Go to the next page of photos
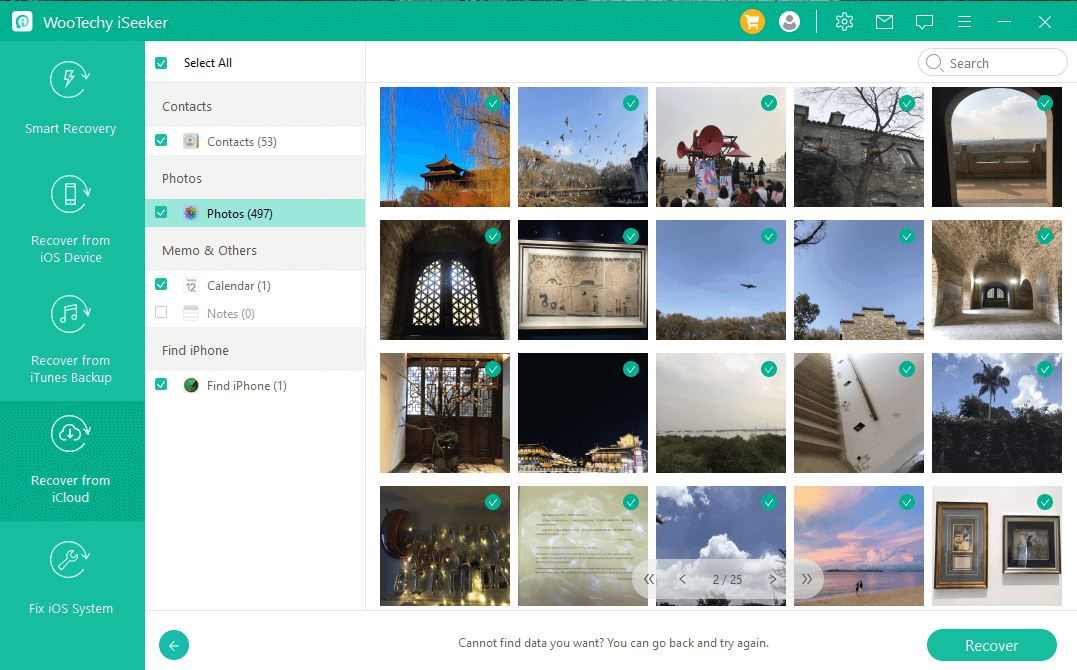1077x670 pixels. (x=772, y=579)
